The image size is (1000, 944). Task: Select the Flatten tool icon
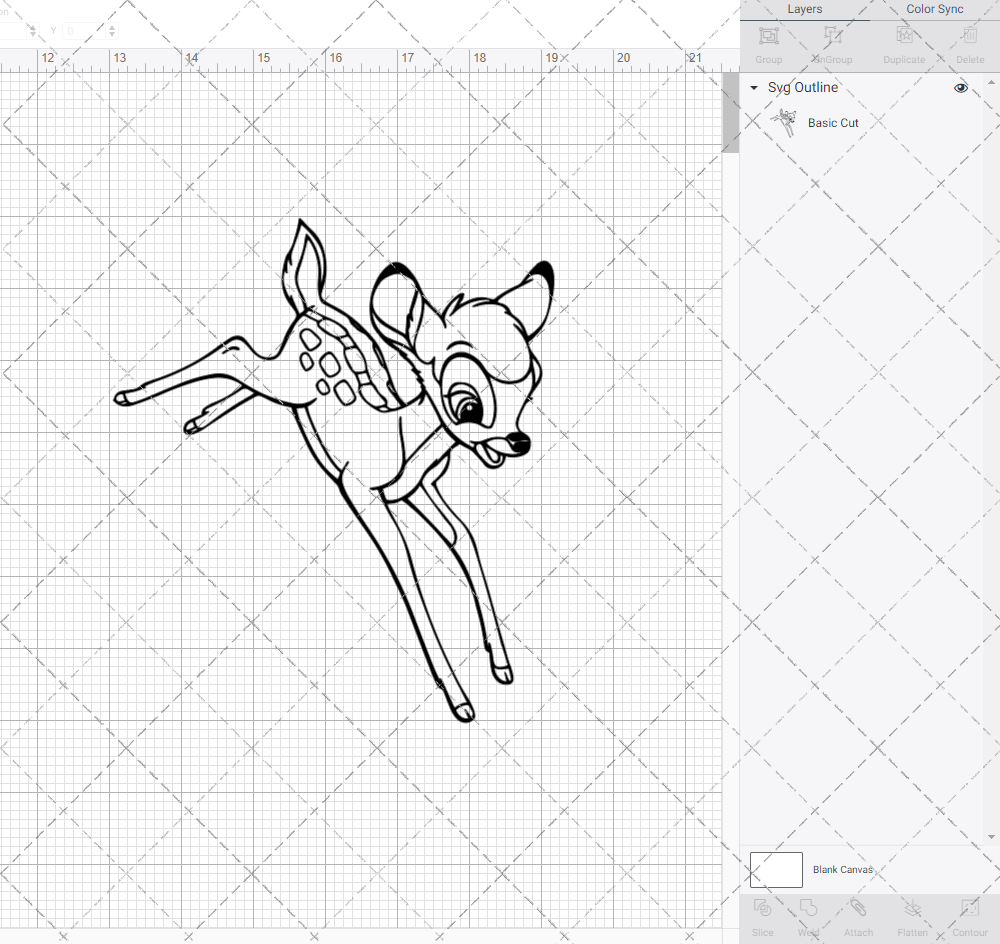click(913, 908)
